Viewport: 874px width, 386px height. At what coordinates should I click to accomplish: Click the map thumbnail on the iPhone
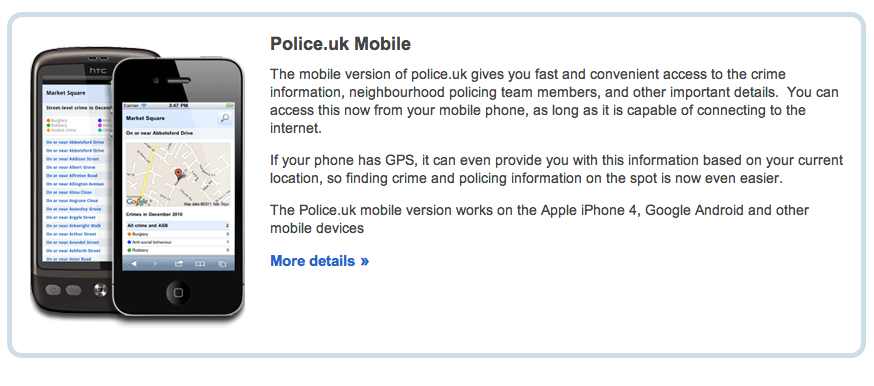click(x=178, y=174)
